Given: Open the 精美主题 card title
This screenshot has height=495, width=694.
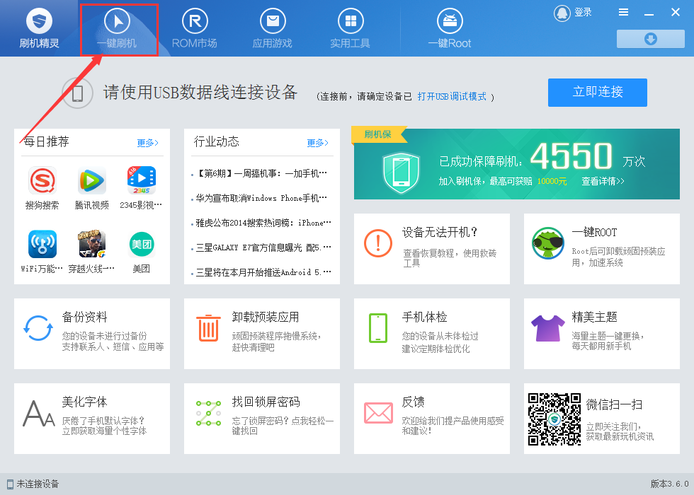Looking at the screenshot, I should (594, 317).
